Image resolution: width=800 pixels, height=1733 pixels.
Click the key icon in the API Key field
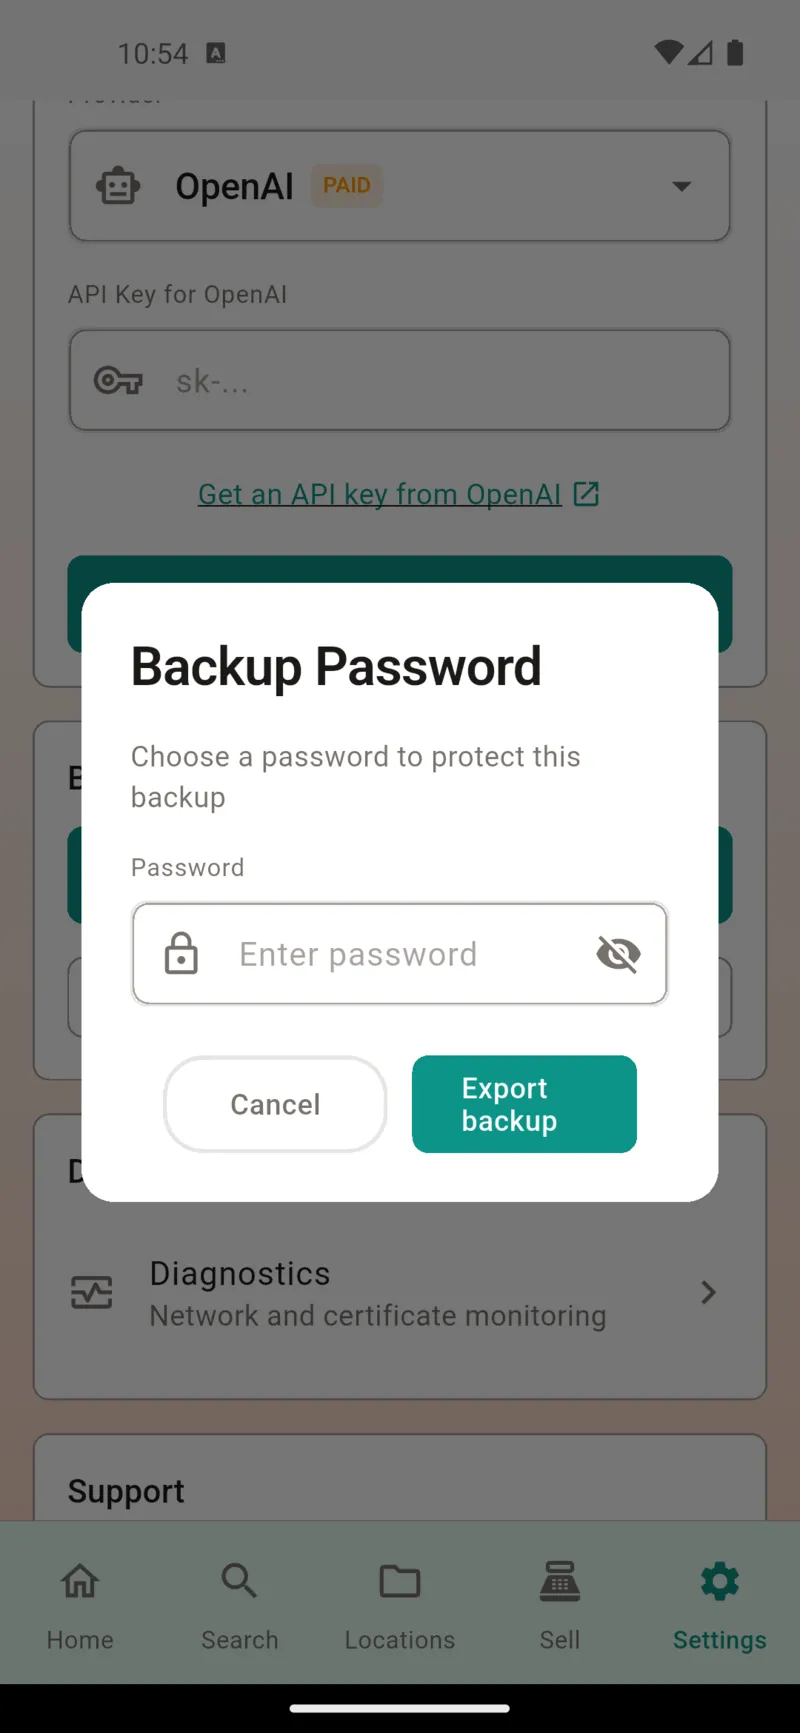coord(117,380)
